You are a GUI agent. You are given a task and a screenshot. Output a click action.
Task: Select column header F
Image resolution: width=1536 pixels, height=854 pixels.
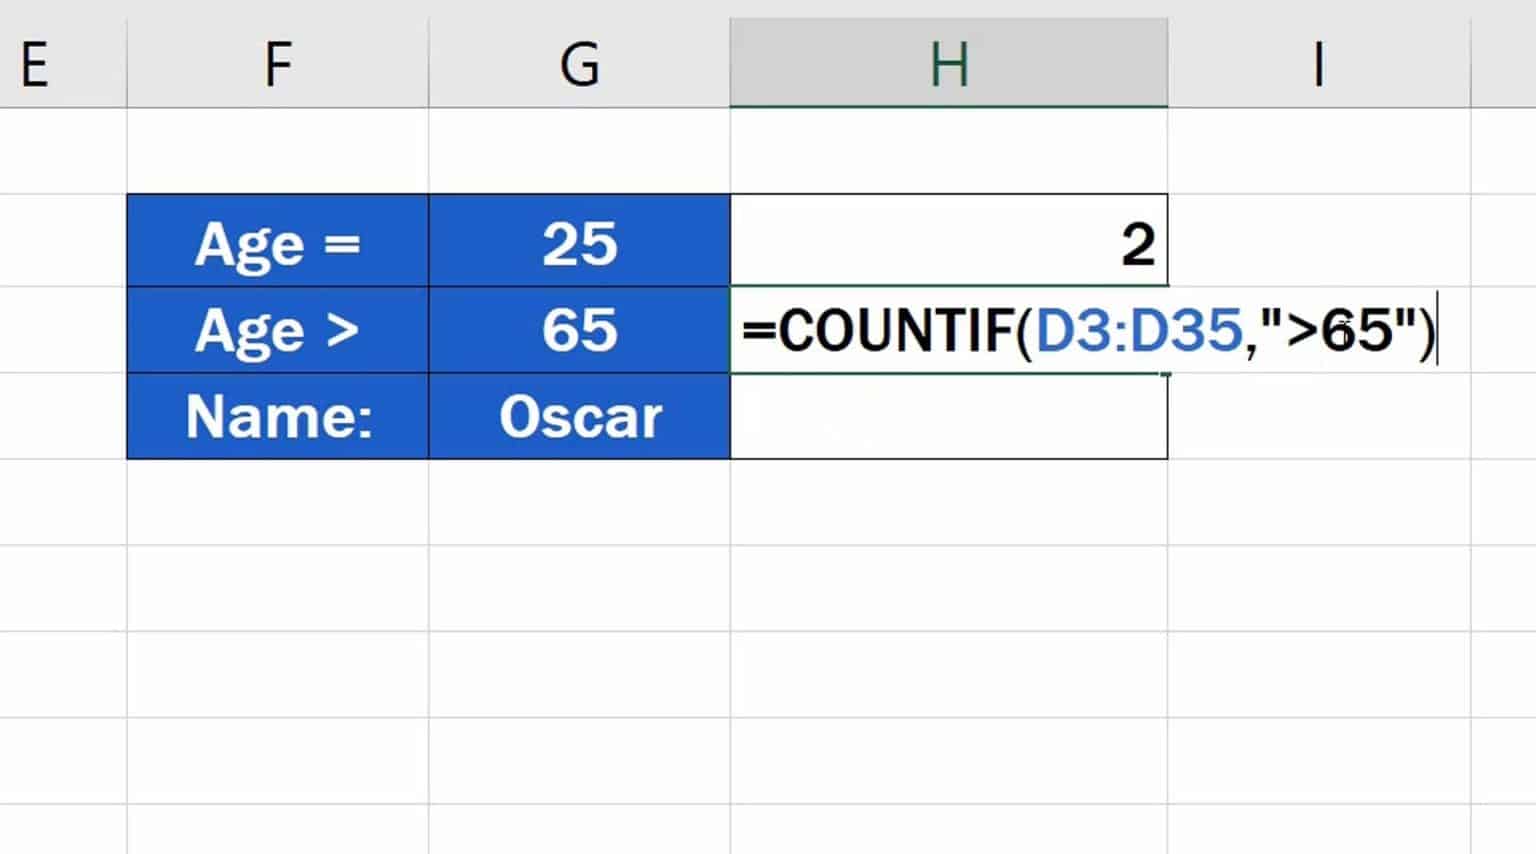277,62
